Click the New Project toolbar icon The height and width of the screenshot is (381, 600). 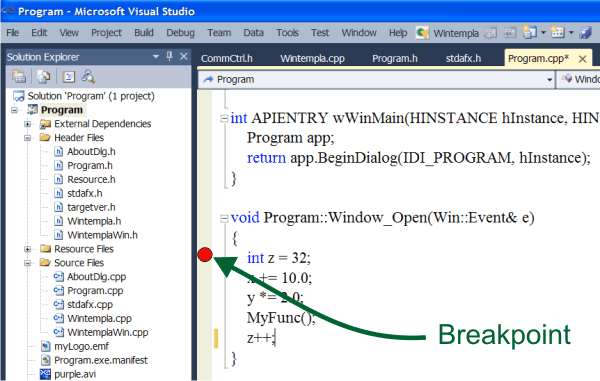point(529,33)
